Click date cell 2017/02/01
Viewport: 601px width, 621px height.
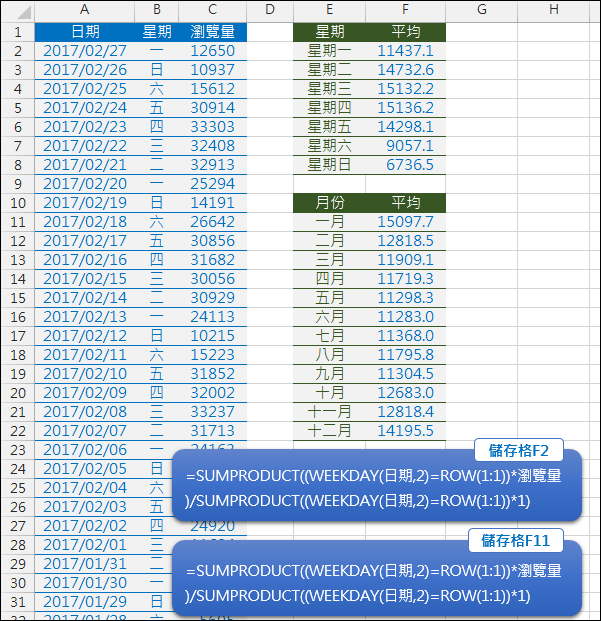click(x=85, y=545)
